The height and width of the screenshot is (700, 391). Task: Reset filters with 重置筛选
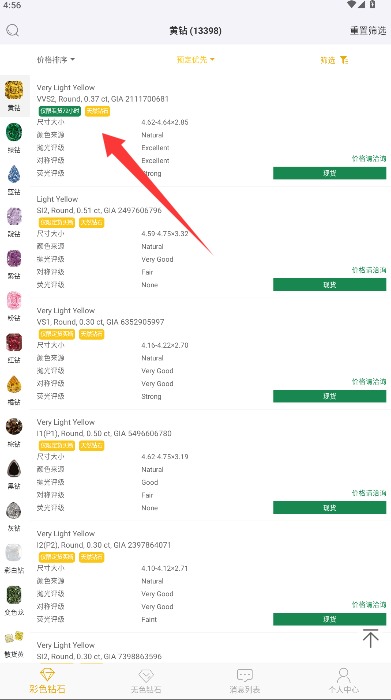[368, 30]
